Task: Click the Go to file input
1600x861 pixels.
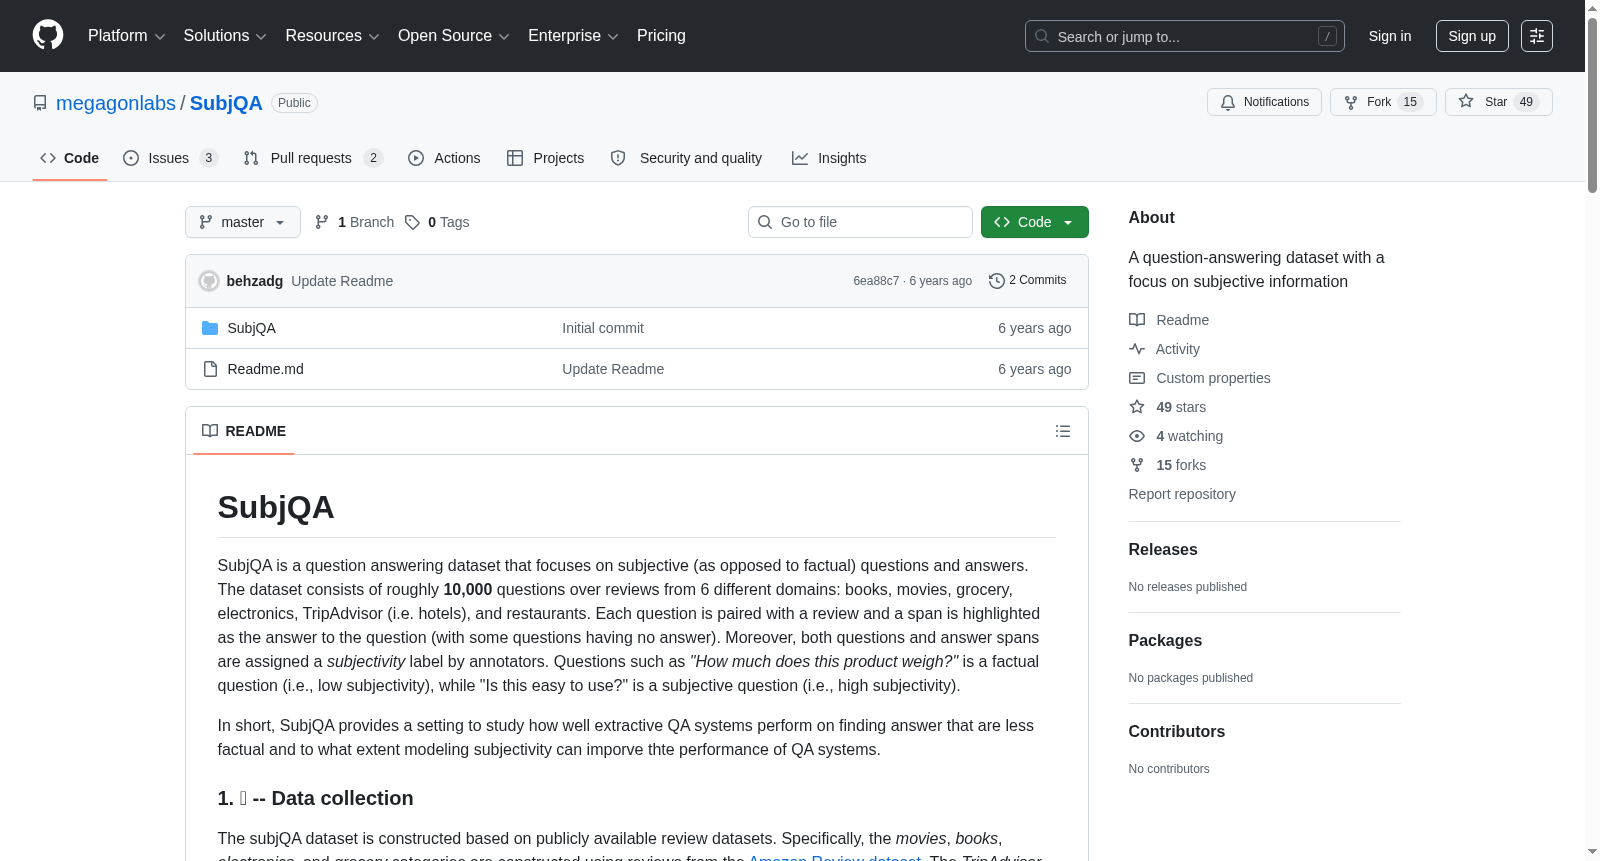Action: (x=860, y=222)
